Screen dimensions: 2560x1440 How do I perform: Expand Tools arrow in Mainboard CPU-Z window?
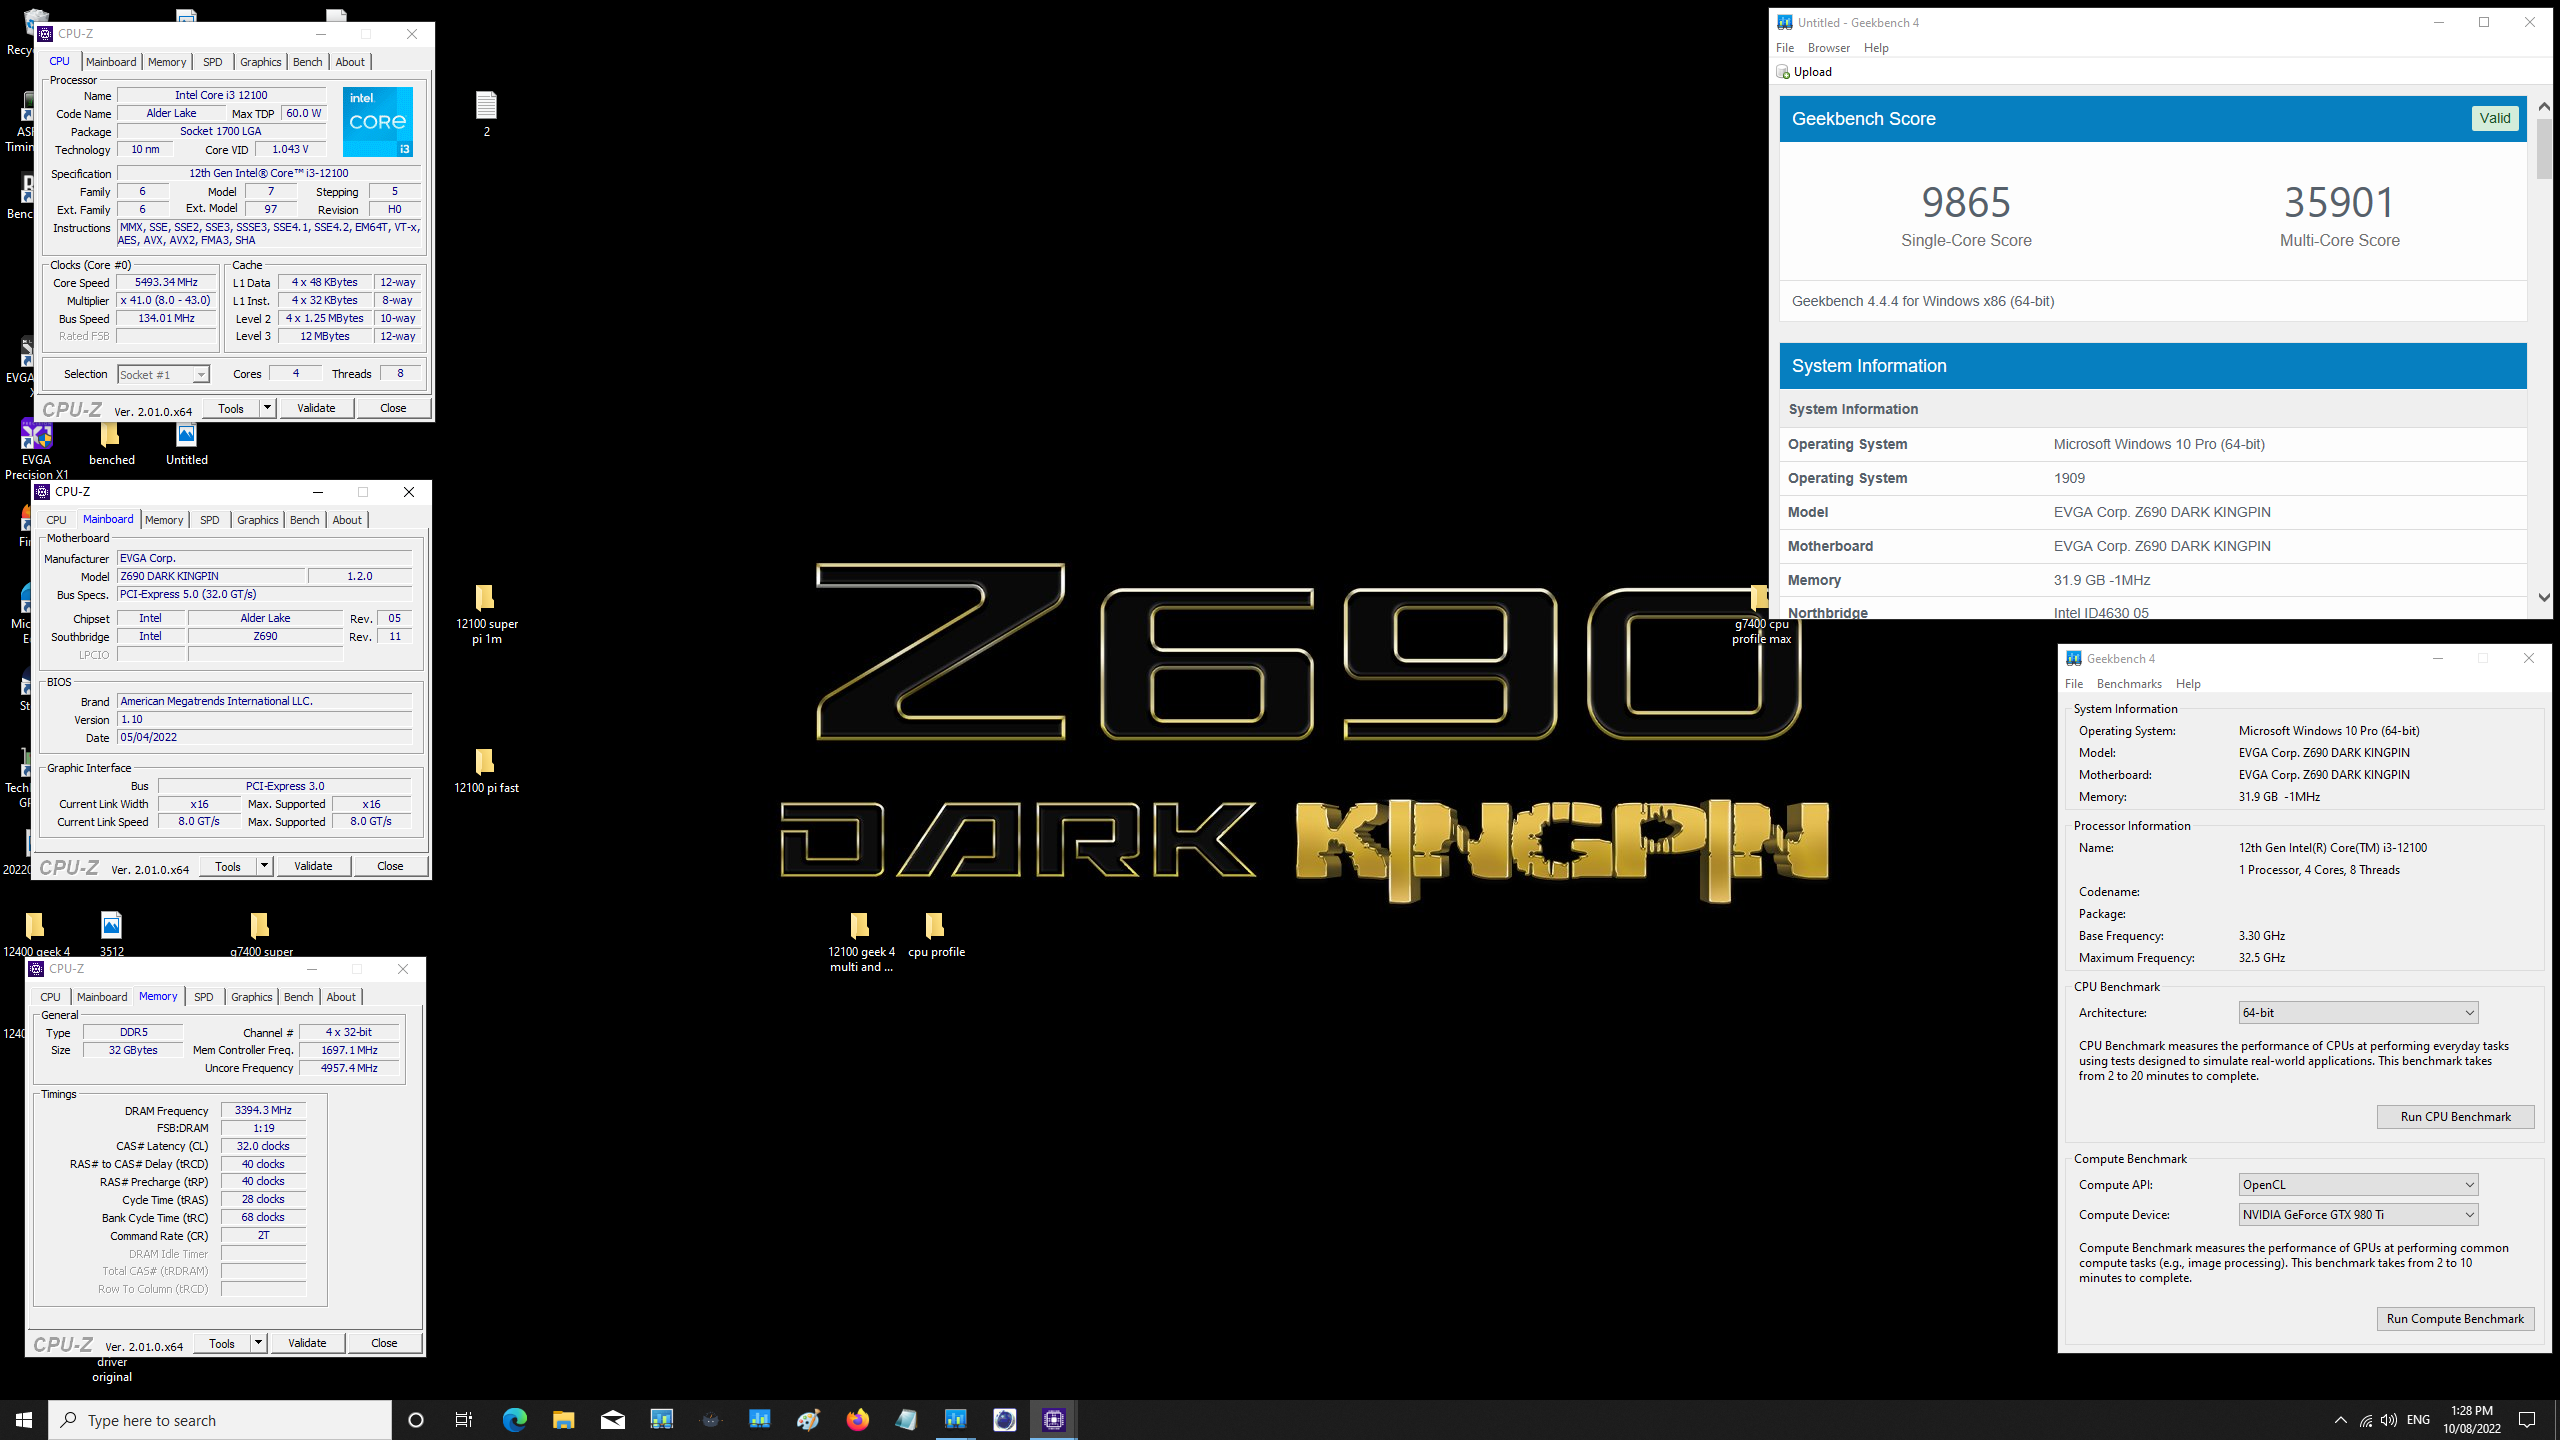click(x=264, y=866)
